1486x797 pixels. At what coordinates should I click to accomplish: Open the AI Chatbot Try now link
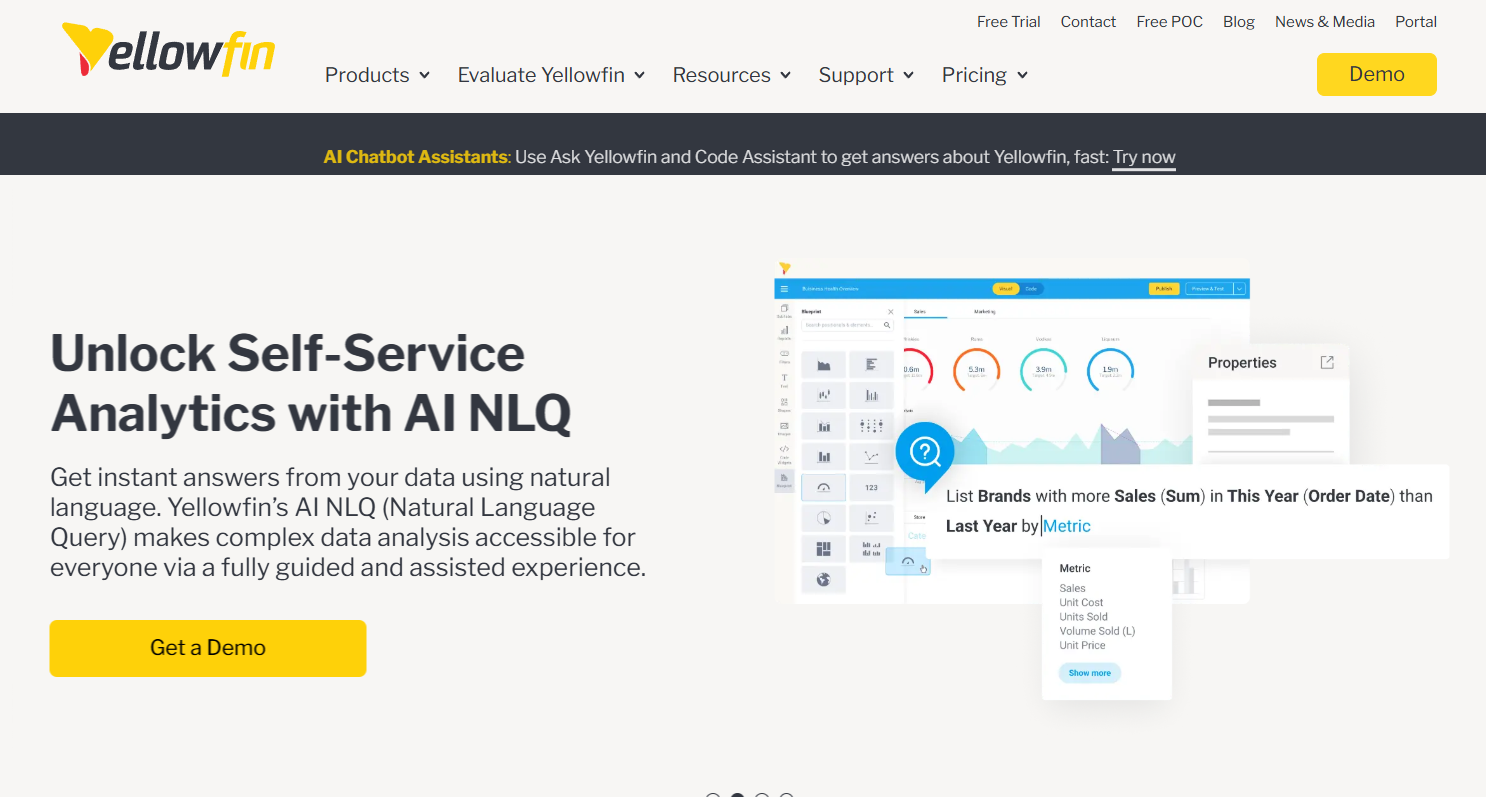1143,157
